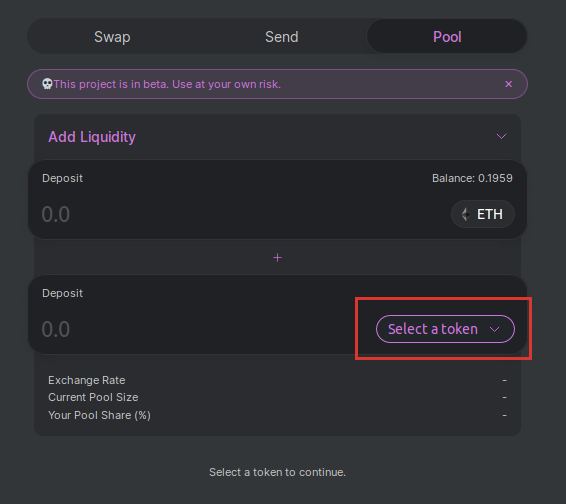Click the beta risk warning text
The width and height of the screenshot is (566, 504).
coord(167,84)
